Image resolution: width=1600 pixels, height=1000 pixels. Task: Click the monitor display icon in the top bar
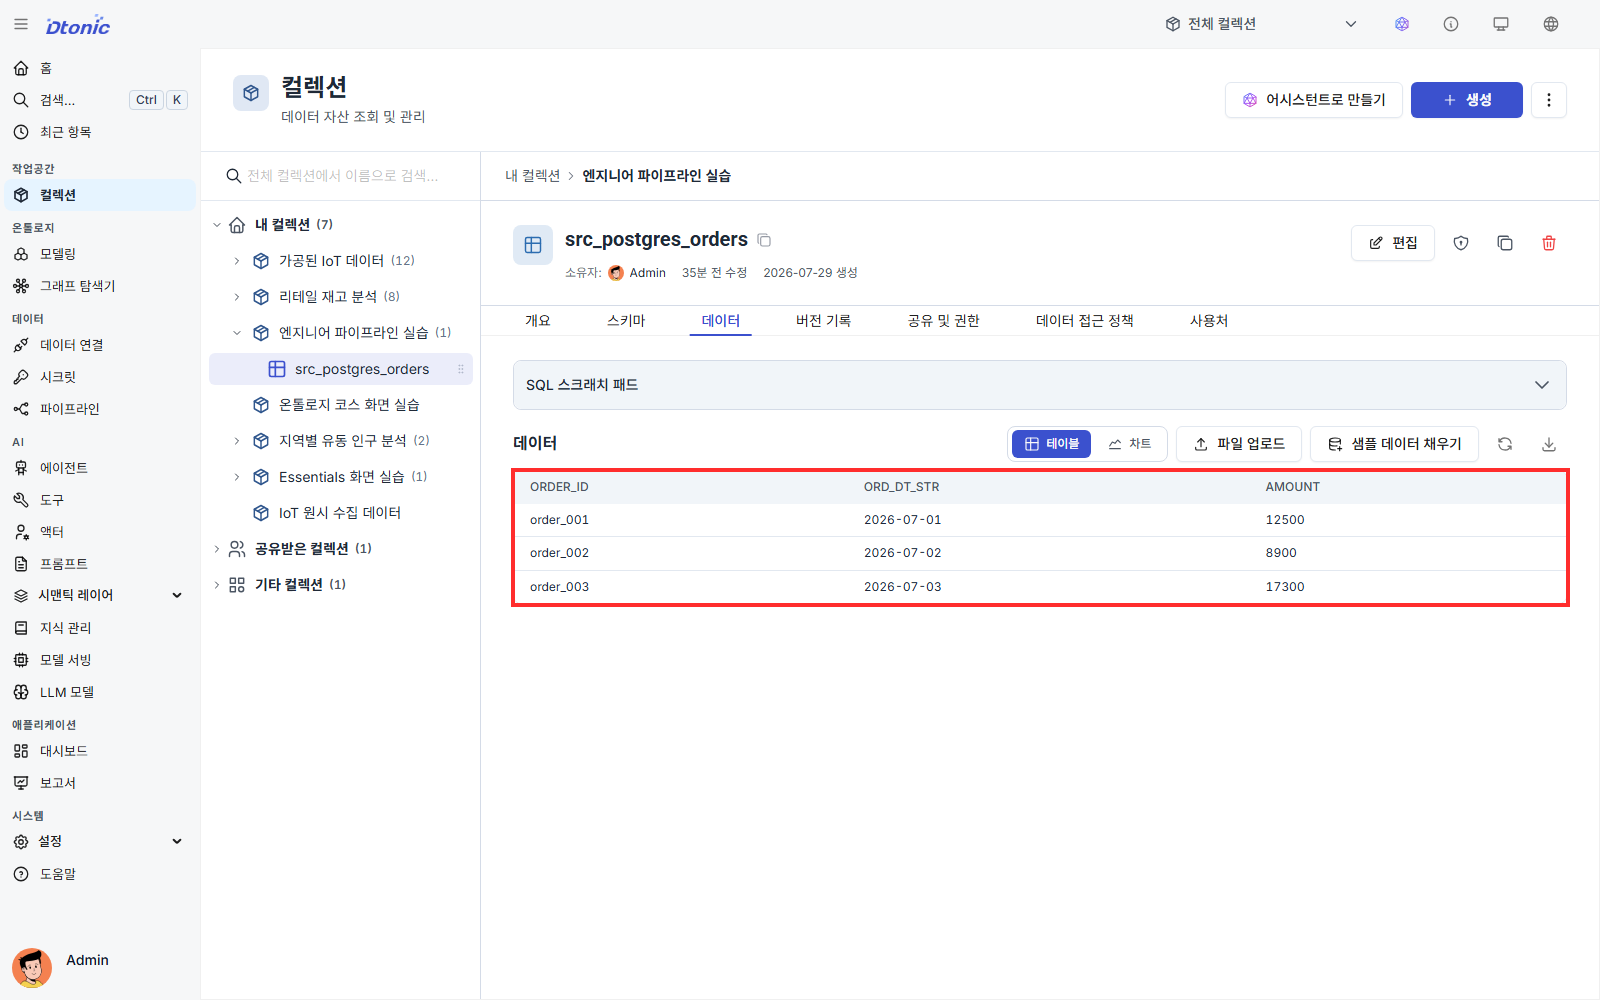(x=1501, y=24)
